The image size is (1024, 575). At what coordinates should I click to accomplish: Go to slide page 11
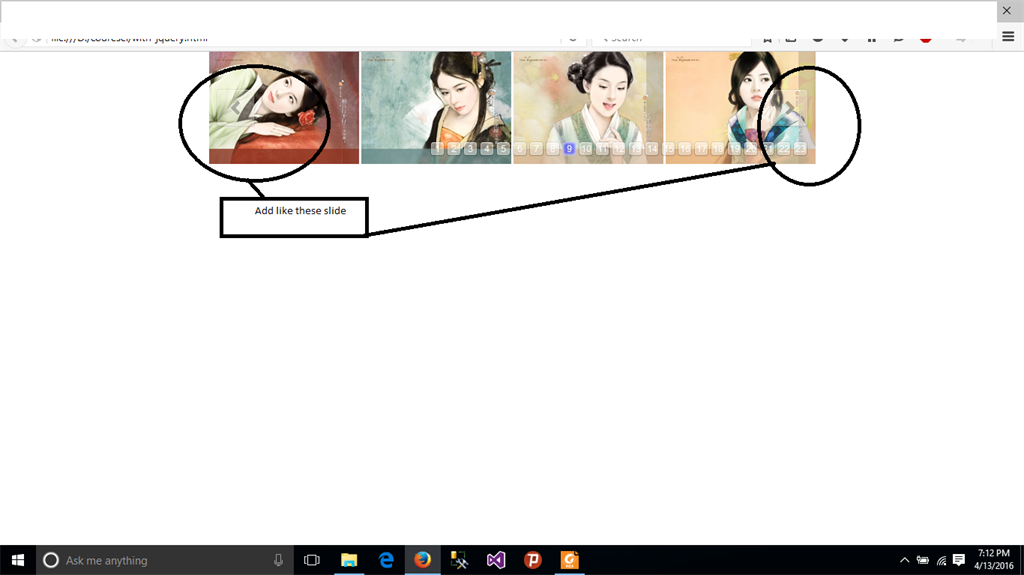(x=602, y=149)
